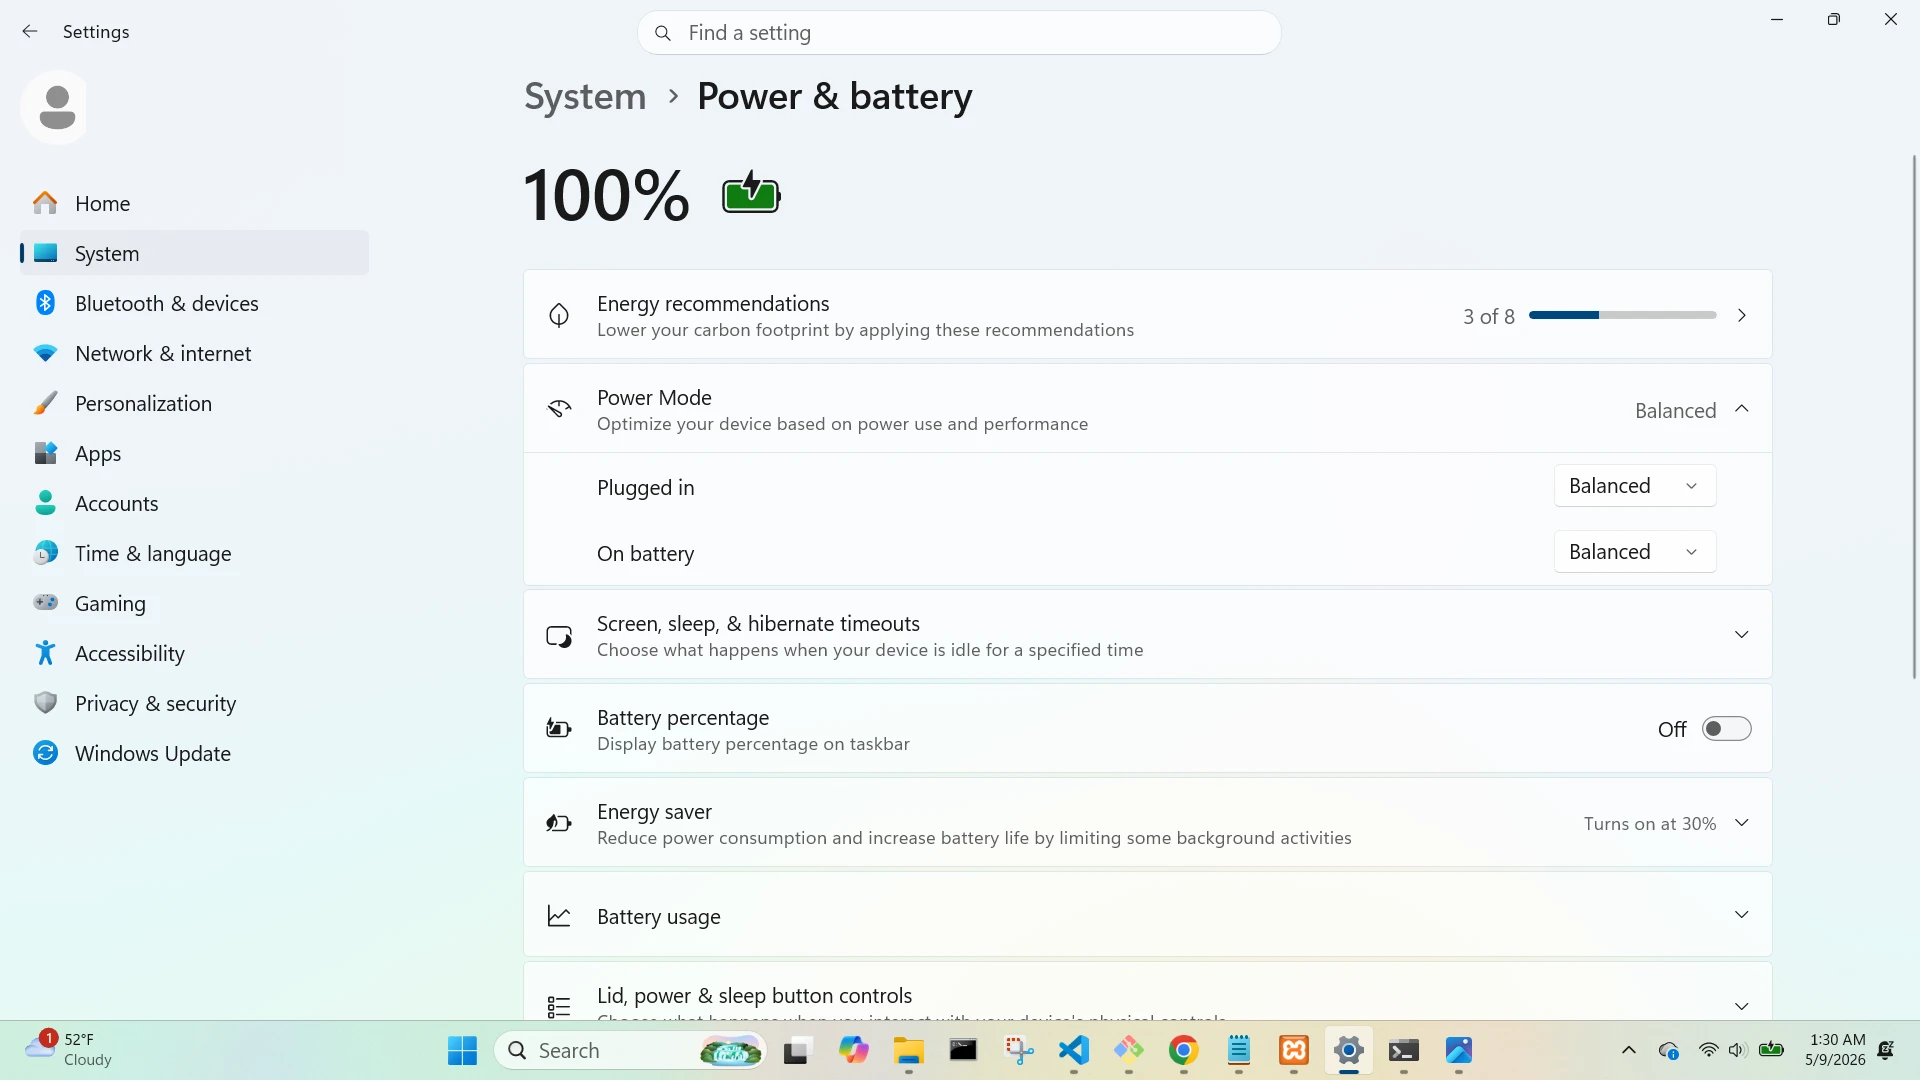Open Personalization settings

pos(195,403)
